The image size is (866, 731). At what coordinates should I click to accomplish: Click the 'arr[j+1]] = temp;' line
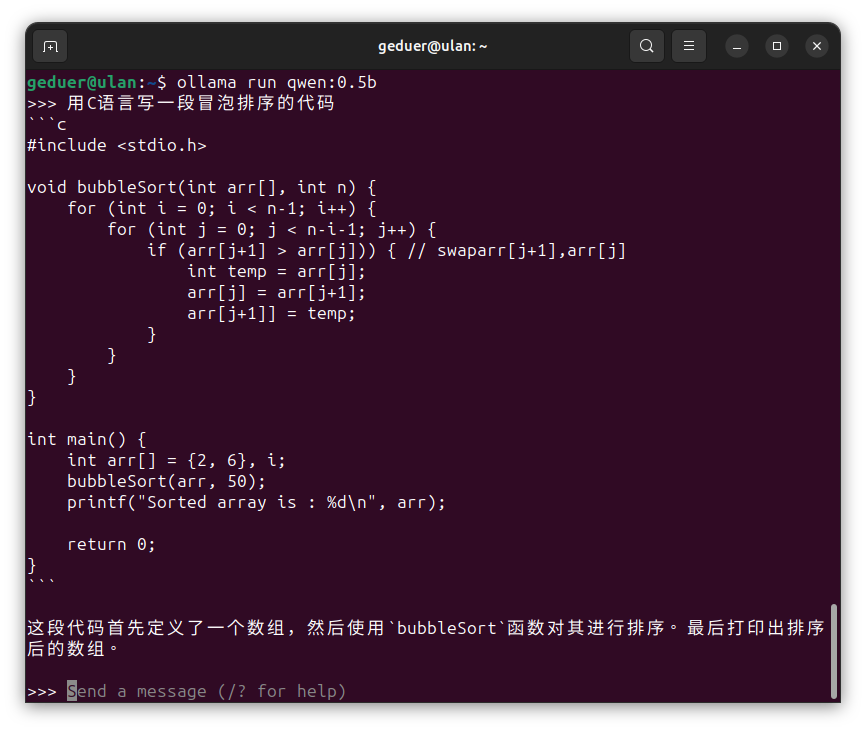(x=271, y=314)
